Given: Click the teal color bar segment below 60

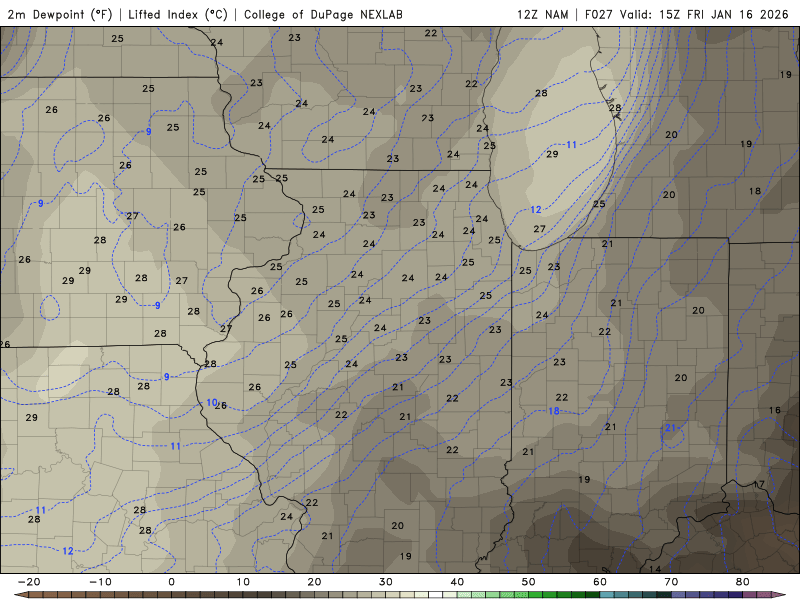Looking at the screenshot, I should pyautogui.click(x=607, y=595).
